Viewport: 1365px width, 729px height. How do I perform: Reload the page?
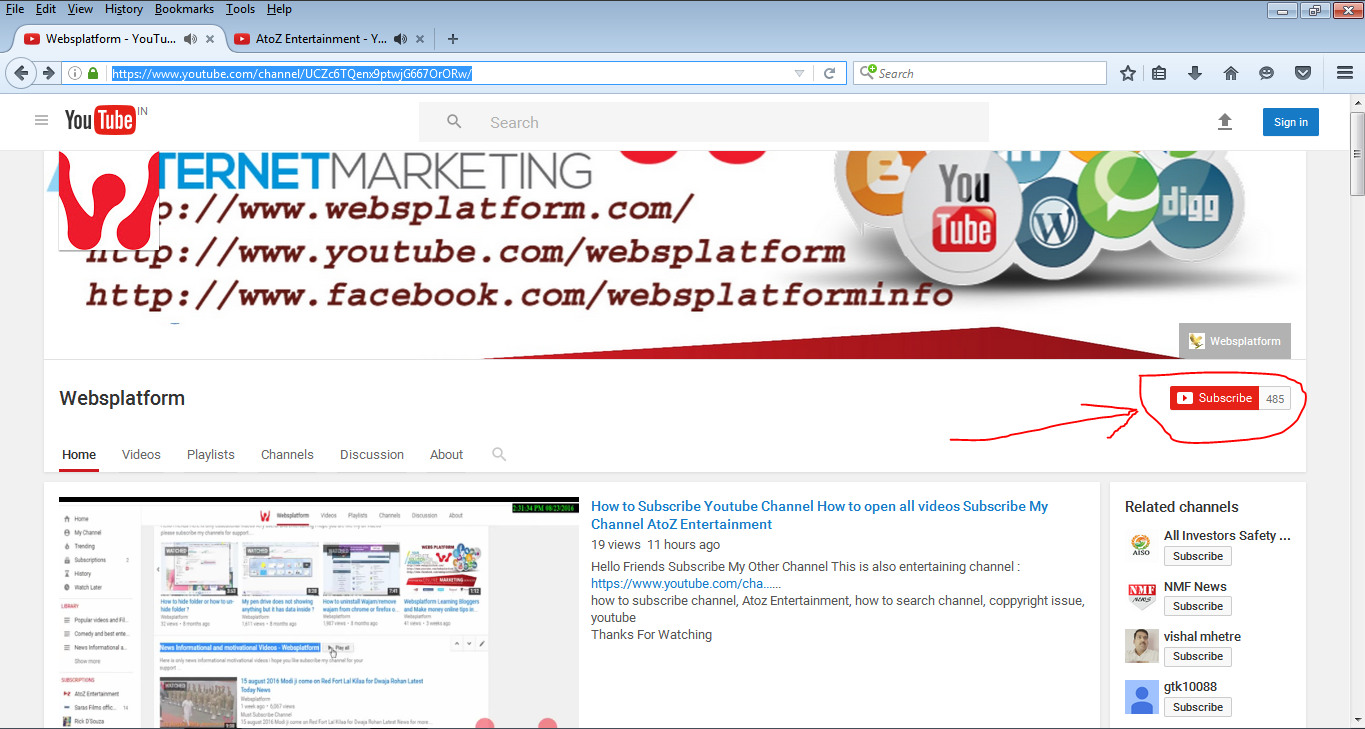(x=829, y=72)
